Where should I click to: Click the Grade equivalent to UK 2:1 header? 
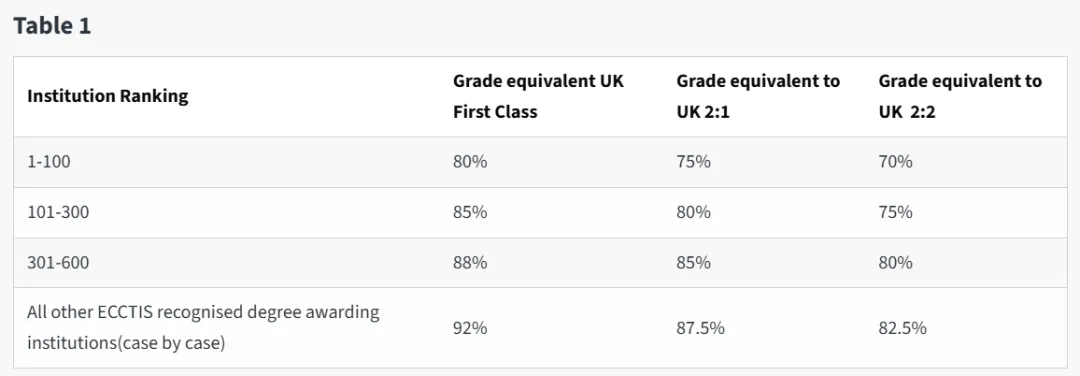click(x=758, y=96)
